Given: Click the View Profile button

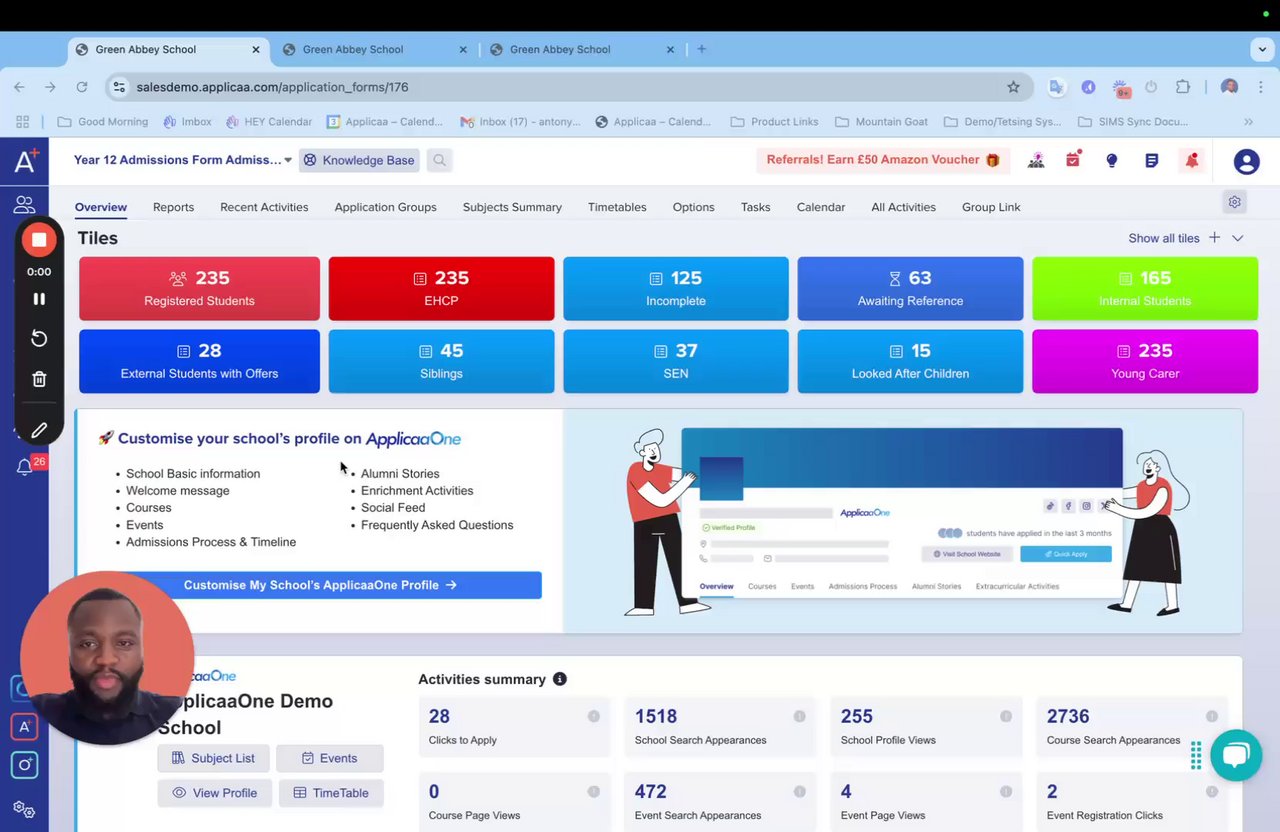Looking at the screenshot, I should tap(214, 793).
